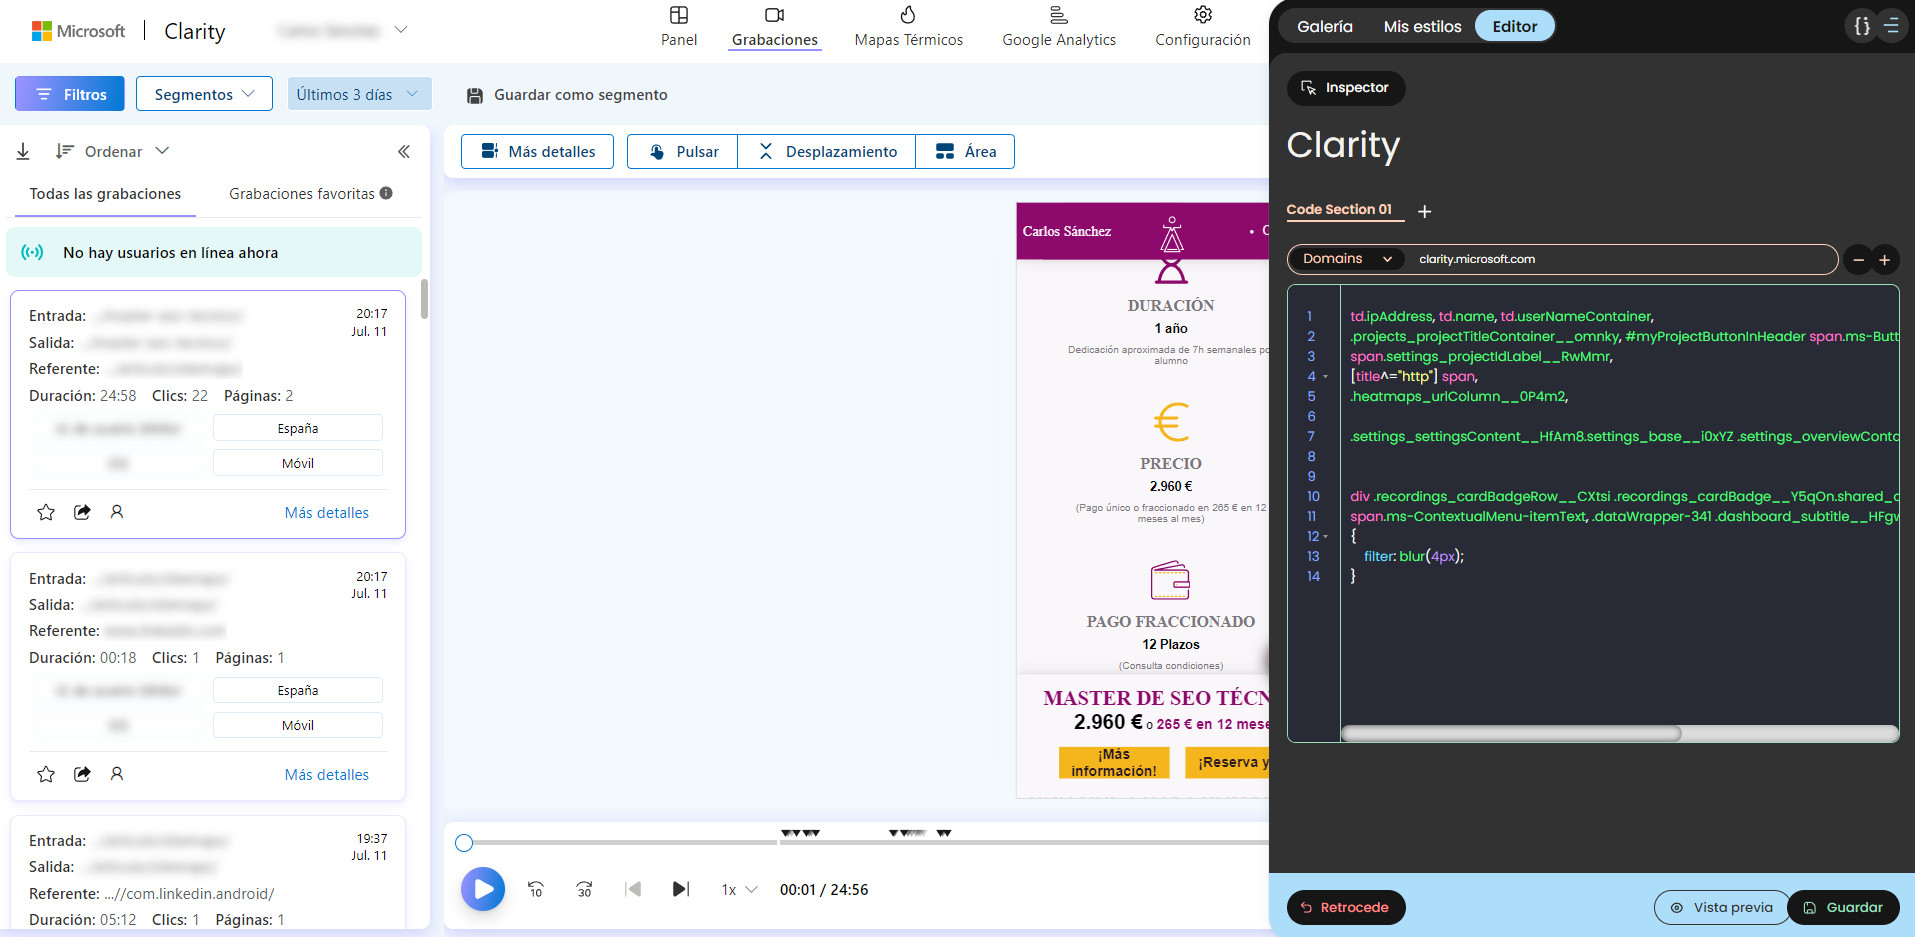The width and height of the screenshot is (1915, 937).
Task: Share the first recording
Action: 82,512
